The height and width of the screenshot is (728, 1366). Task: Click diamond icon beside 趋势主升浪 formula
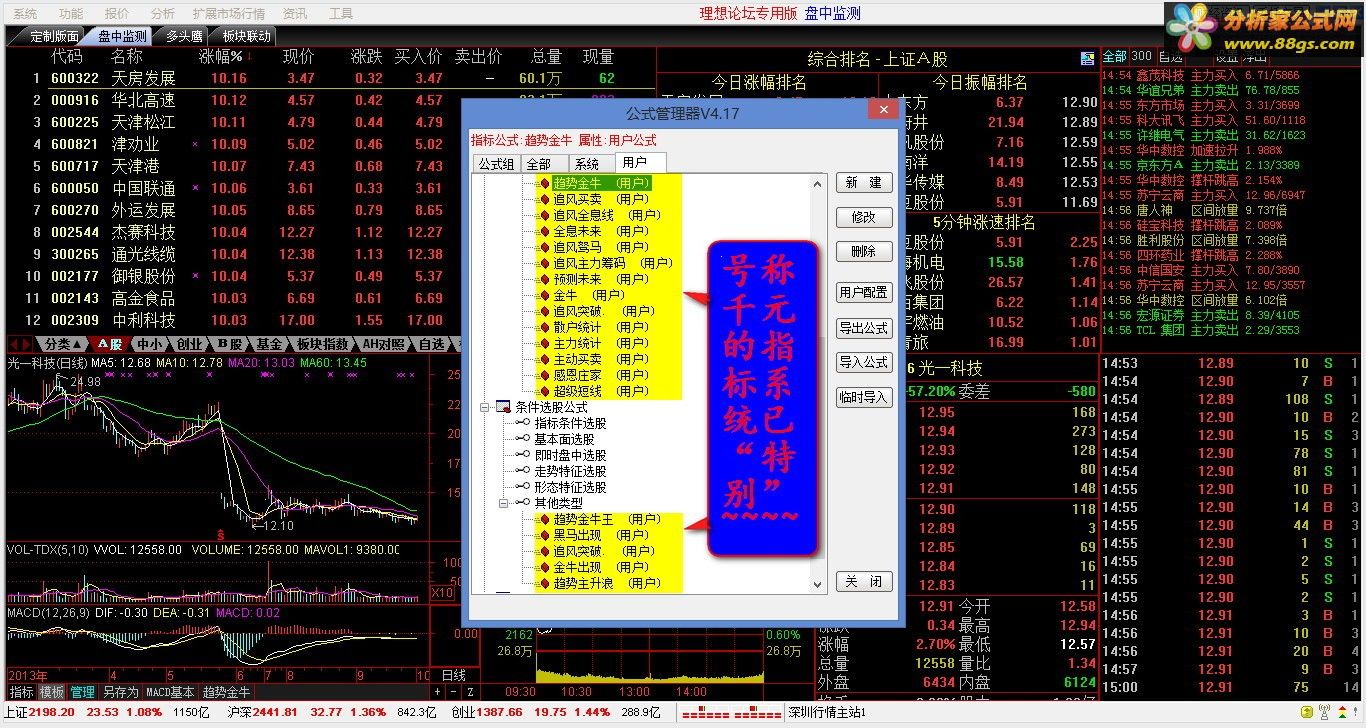coord(544,583)
